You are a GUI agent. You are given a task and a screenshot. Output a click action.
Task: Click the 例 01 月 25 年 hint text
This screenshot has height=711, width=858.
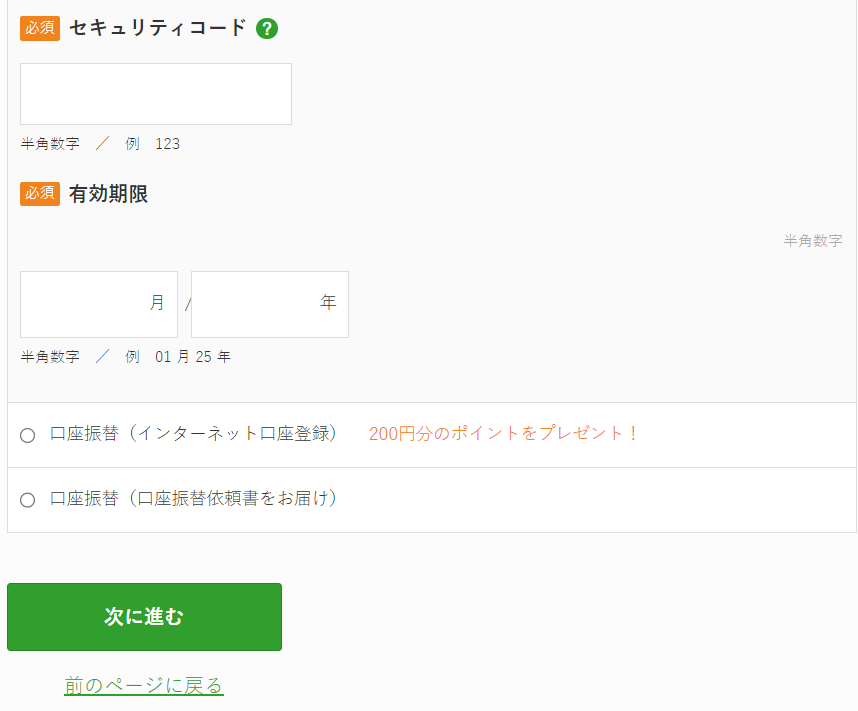(x=178, y=357)
